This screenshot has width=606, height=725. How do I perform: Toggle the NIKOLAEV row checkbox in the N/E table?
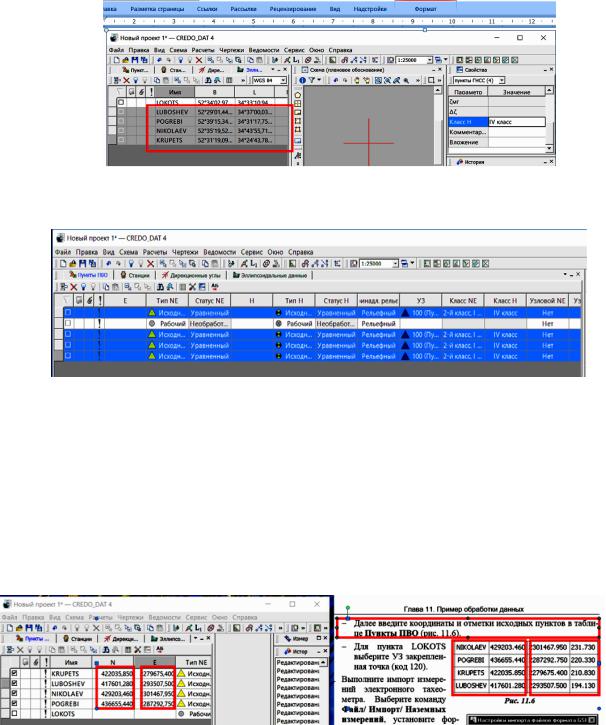[15, 694]
